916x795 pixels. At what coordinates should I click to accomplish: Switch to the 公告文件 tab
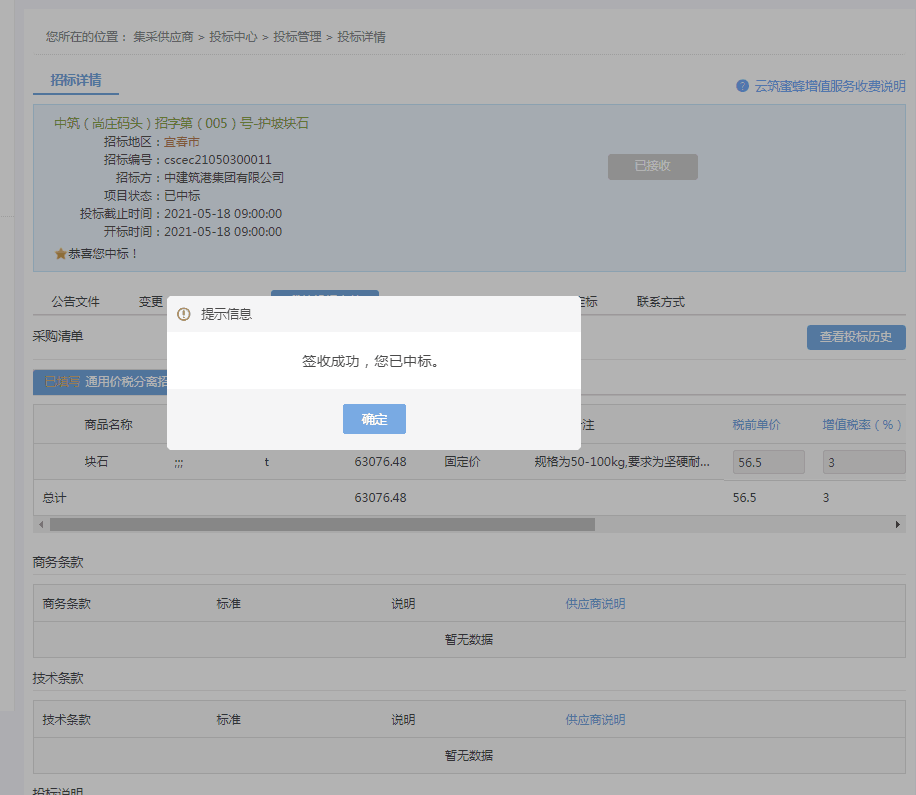point(76,302)
